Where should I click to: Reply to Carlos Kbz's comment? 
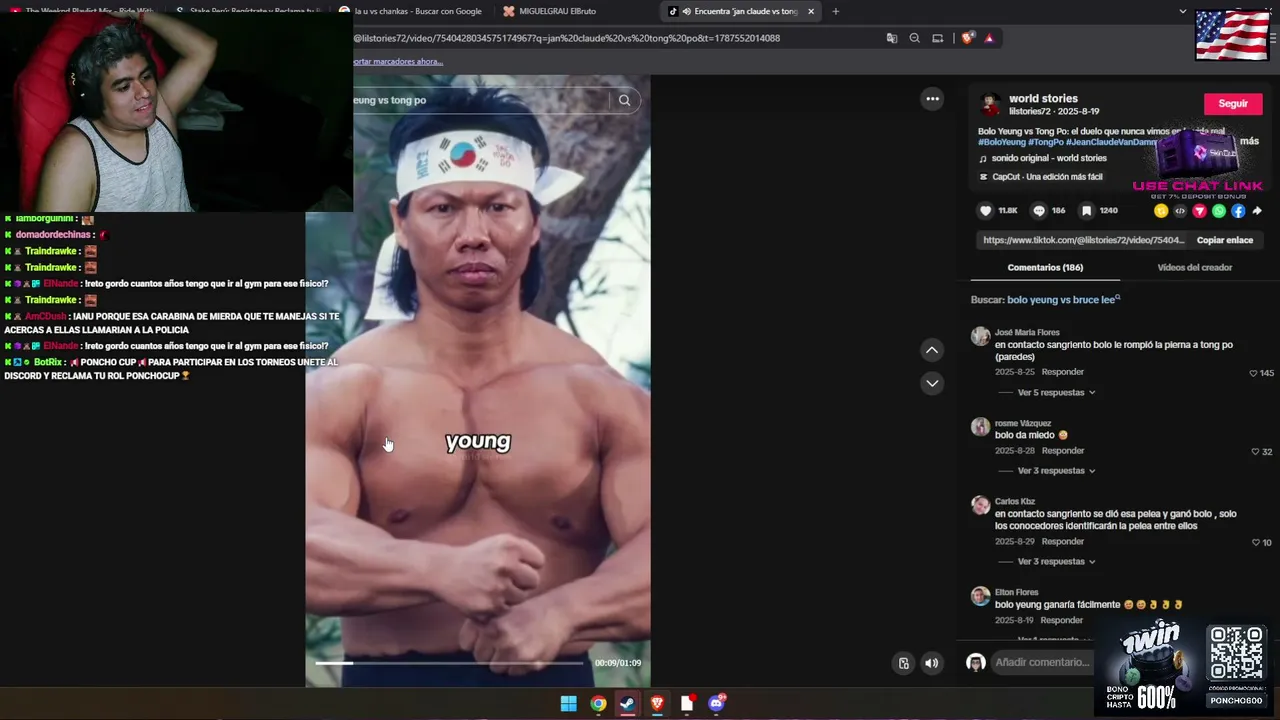(x=1063, y=542)
